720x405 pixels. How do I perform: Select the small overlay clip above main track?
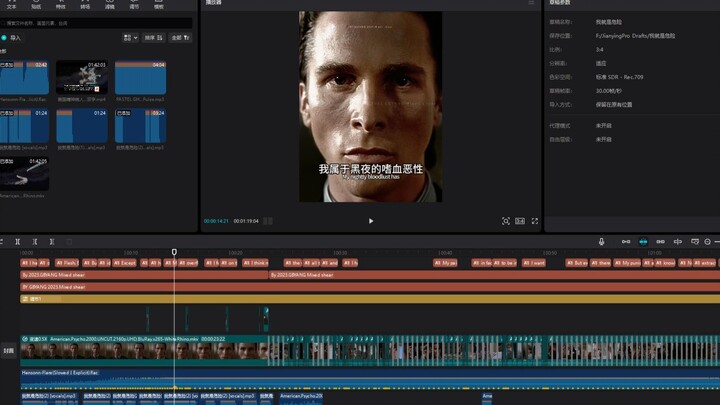[x=266, y=319]
